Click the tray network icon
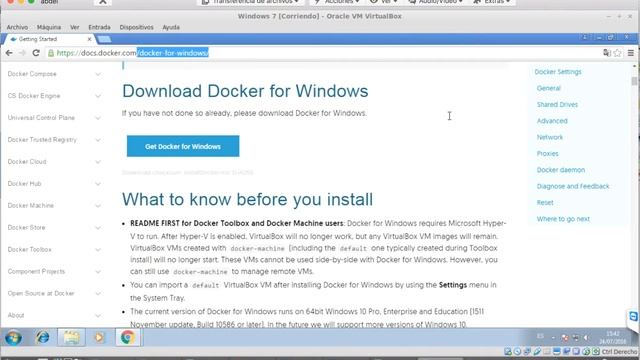Screen dimensions: 640x360 pyautogui.click(x=576, y=338)
